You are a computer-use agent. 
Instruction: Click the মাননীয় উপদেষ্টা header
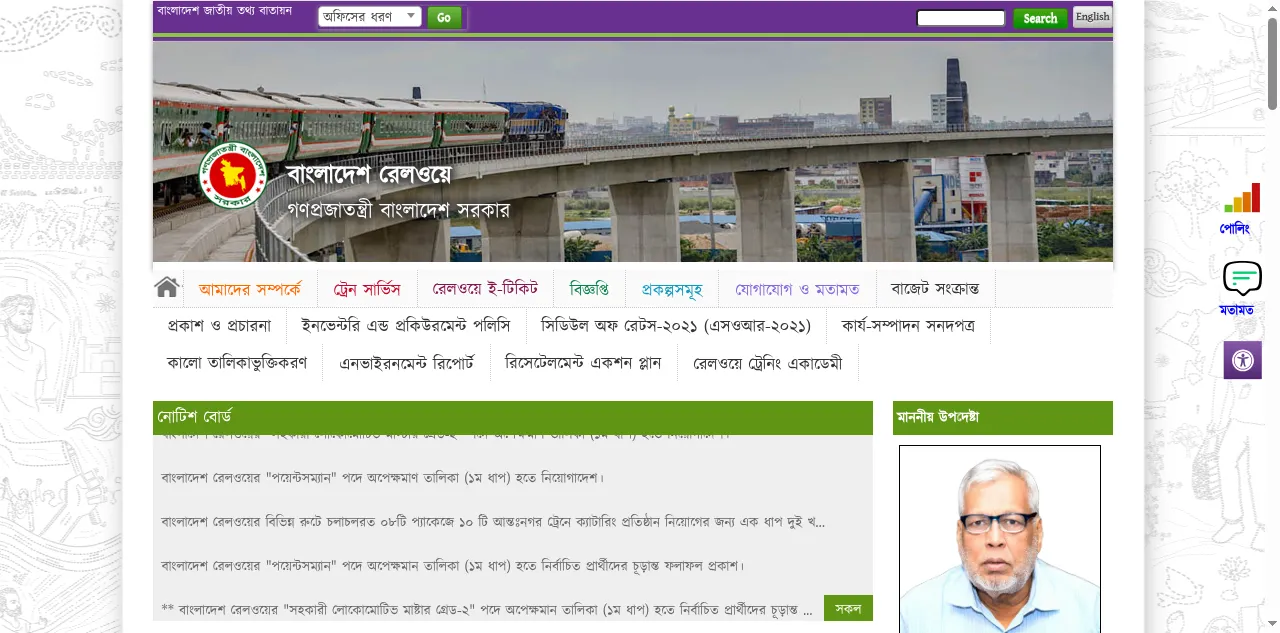coord(1003,417)
